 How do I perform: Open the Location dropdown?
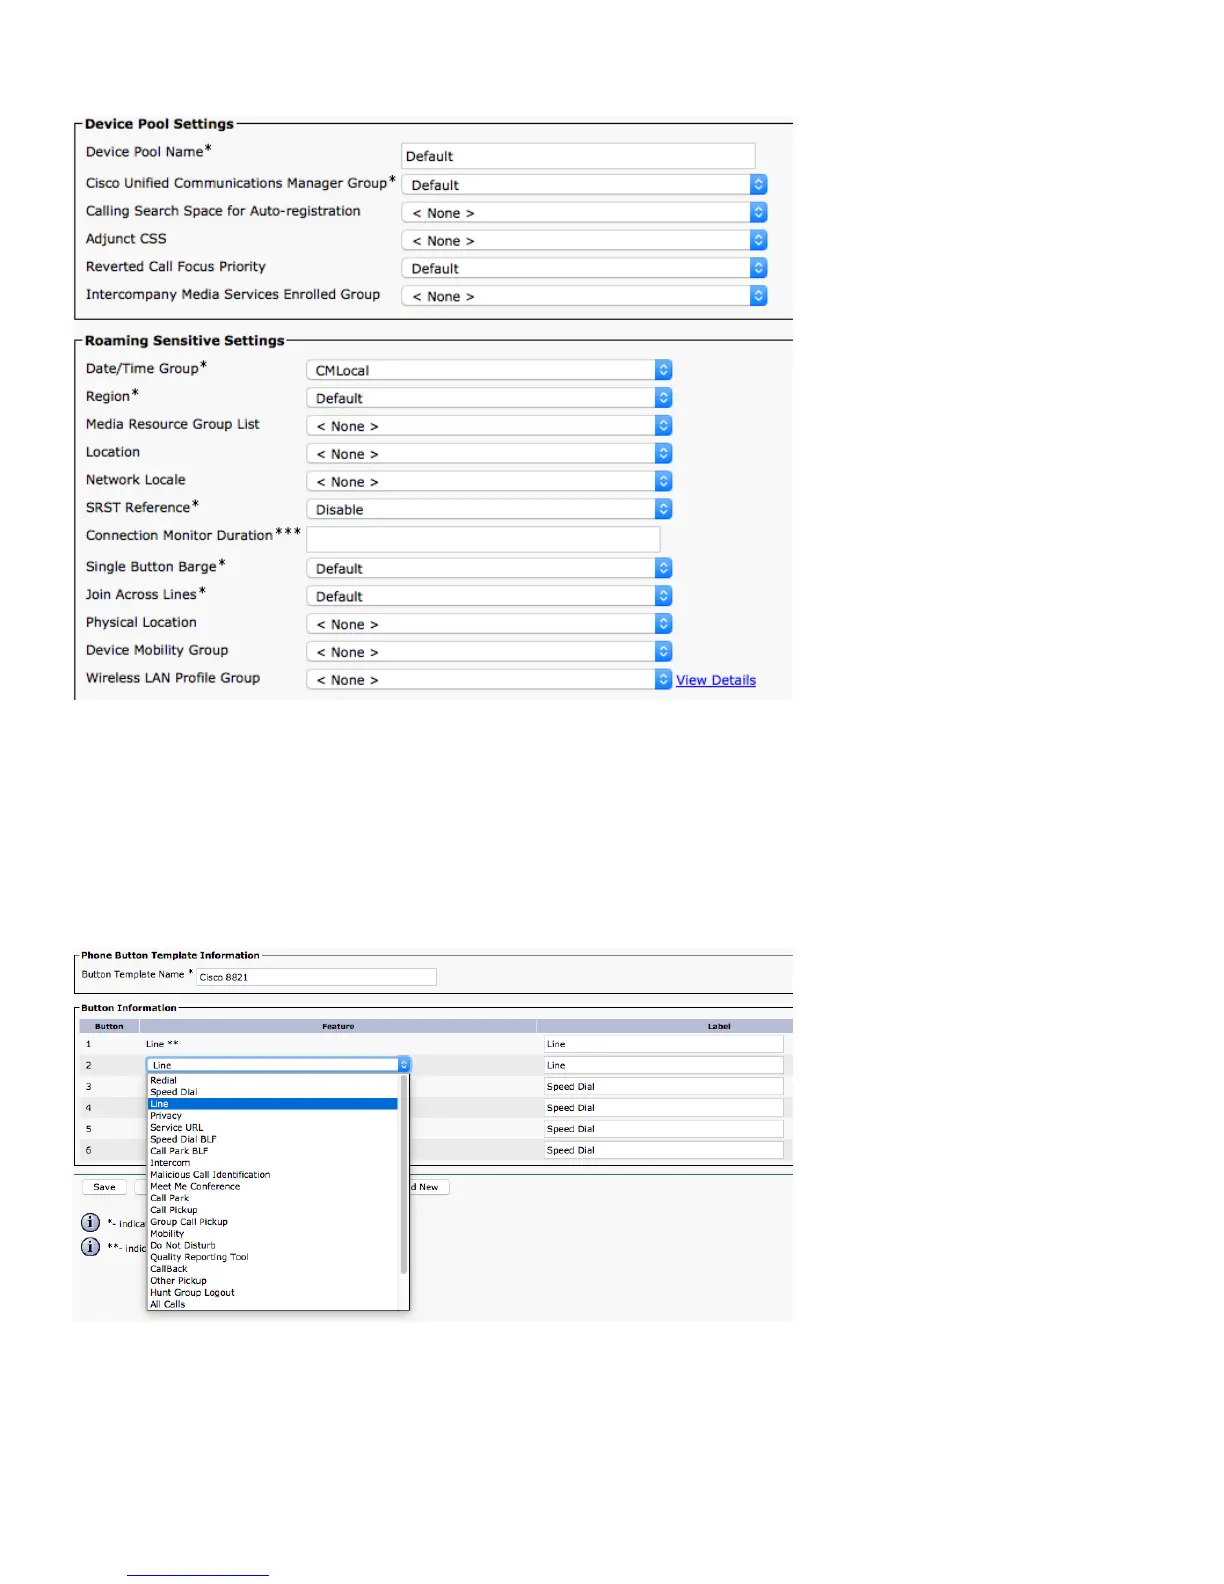(489, 454)
